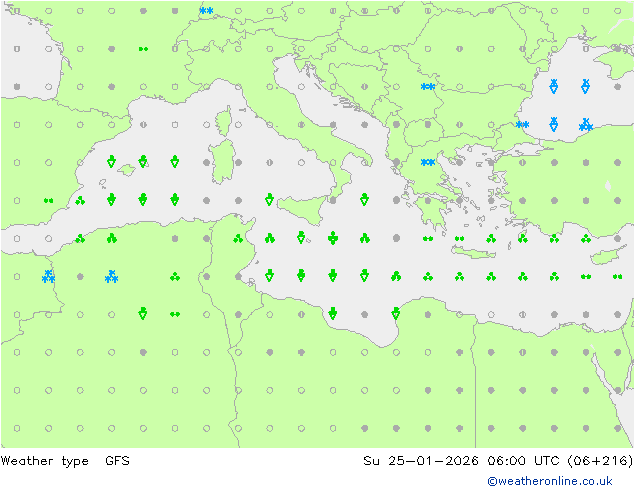This screenshot has height=490, width=634.
Task: Select the Weather type caption text
Action: (48, 461)
